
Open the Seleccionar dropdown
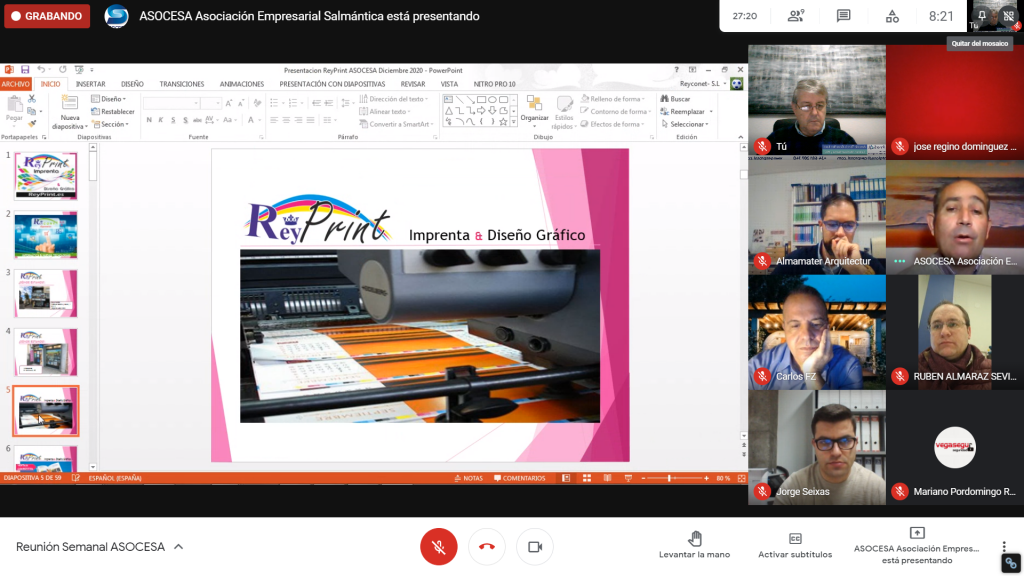tap(684, 124)
